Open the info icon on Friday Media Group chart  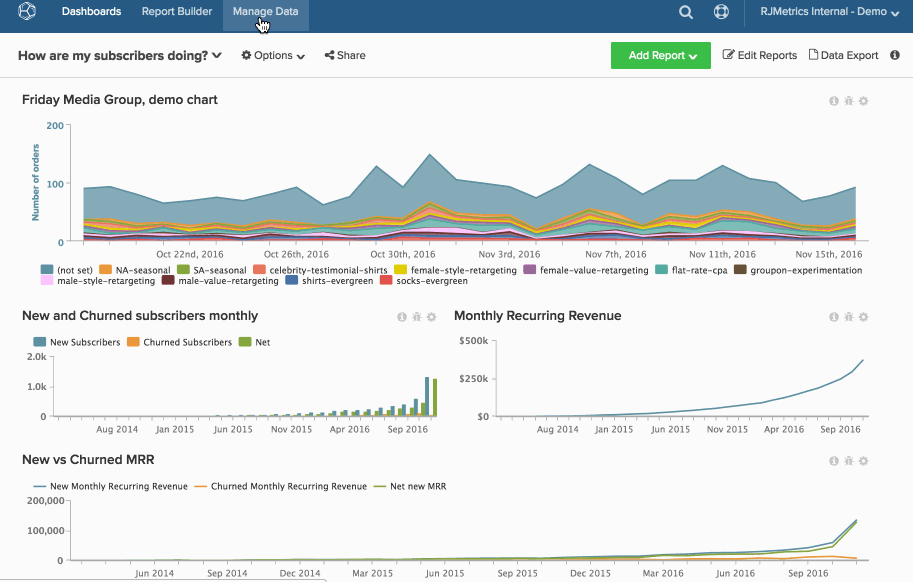click(834, 100)
